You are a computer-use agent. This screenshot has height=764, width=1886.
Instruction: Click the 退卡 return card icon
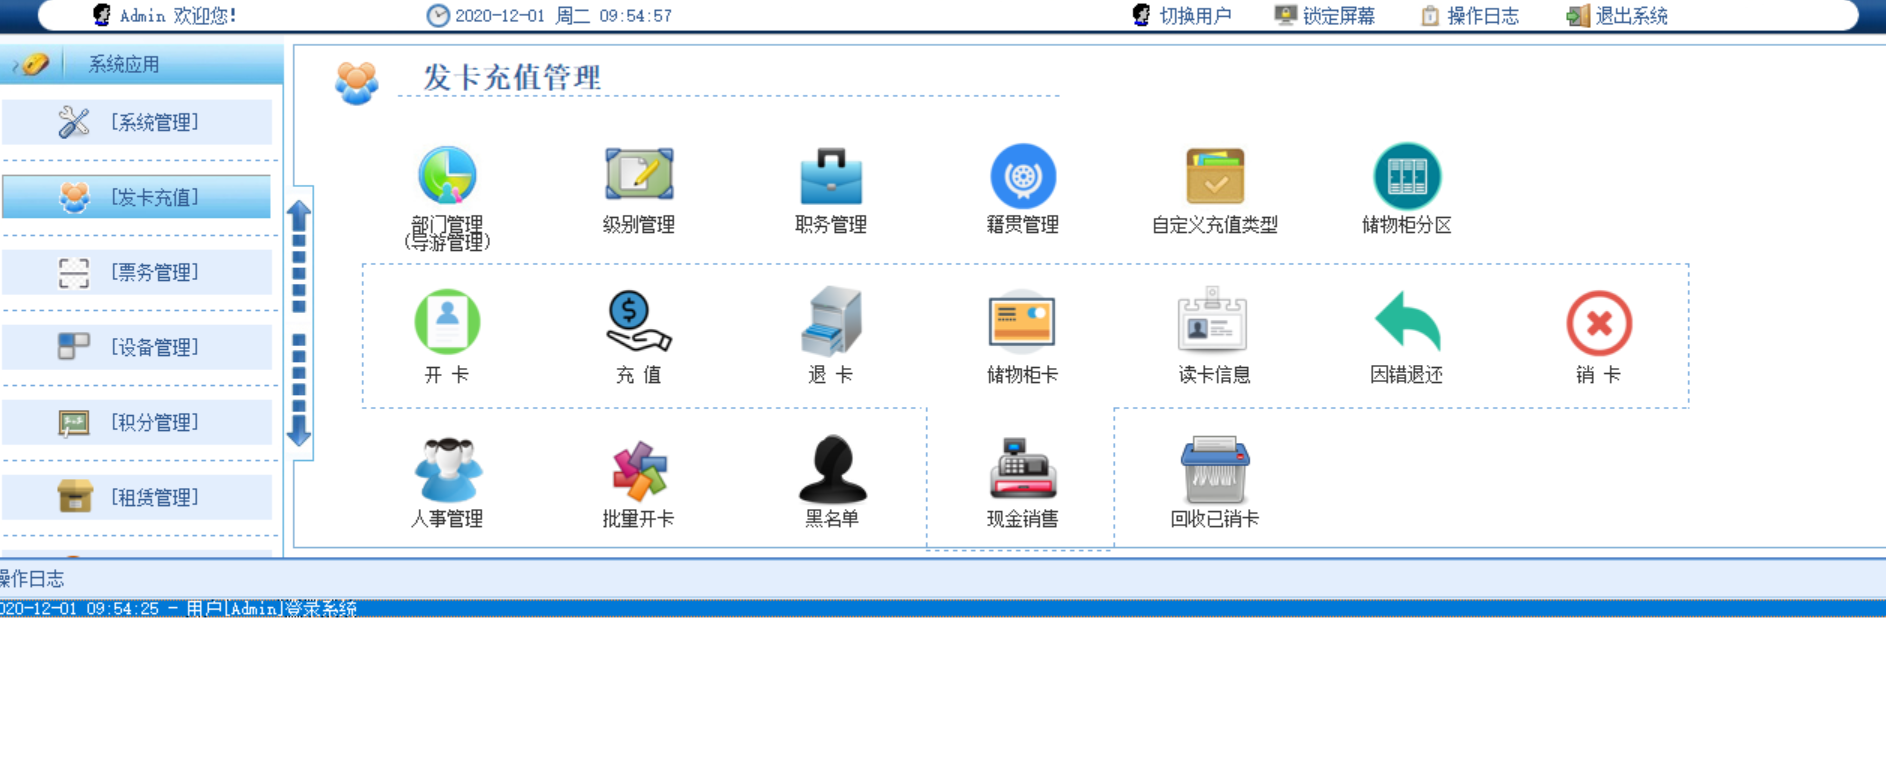pyautogui.click(x=831, y=322)
